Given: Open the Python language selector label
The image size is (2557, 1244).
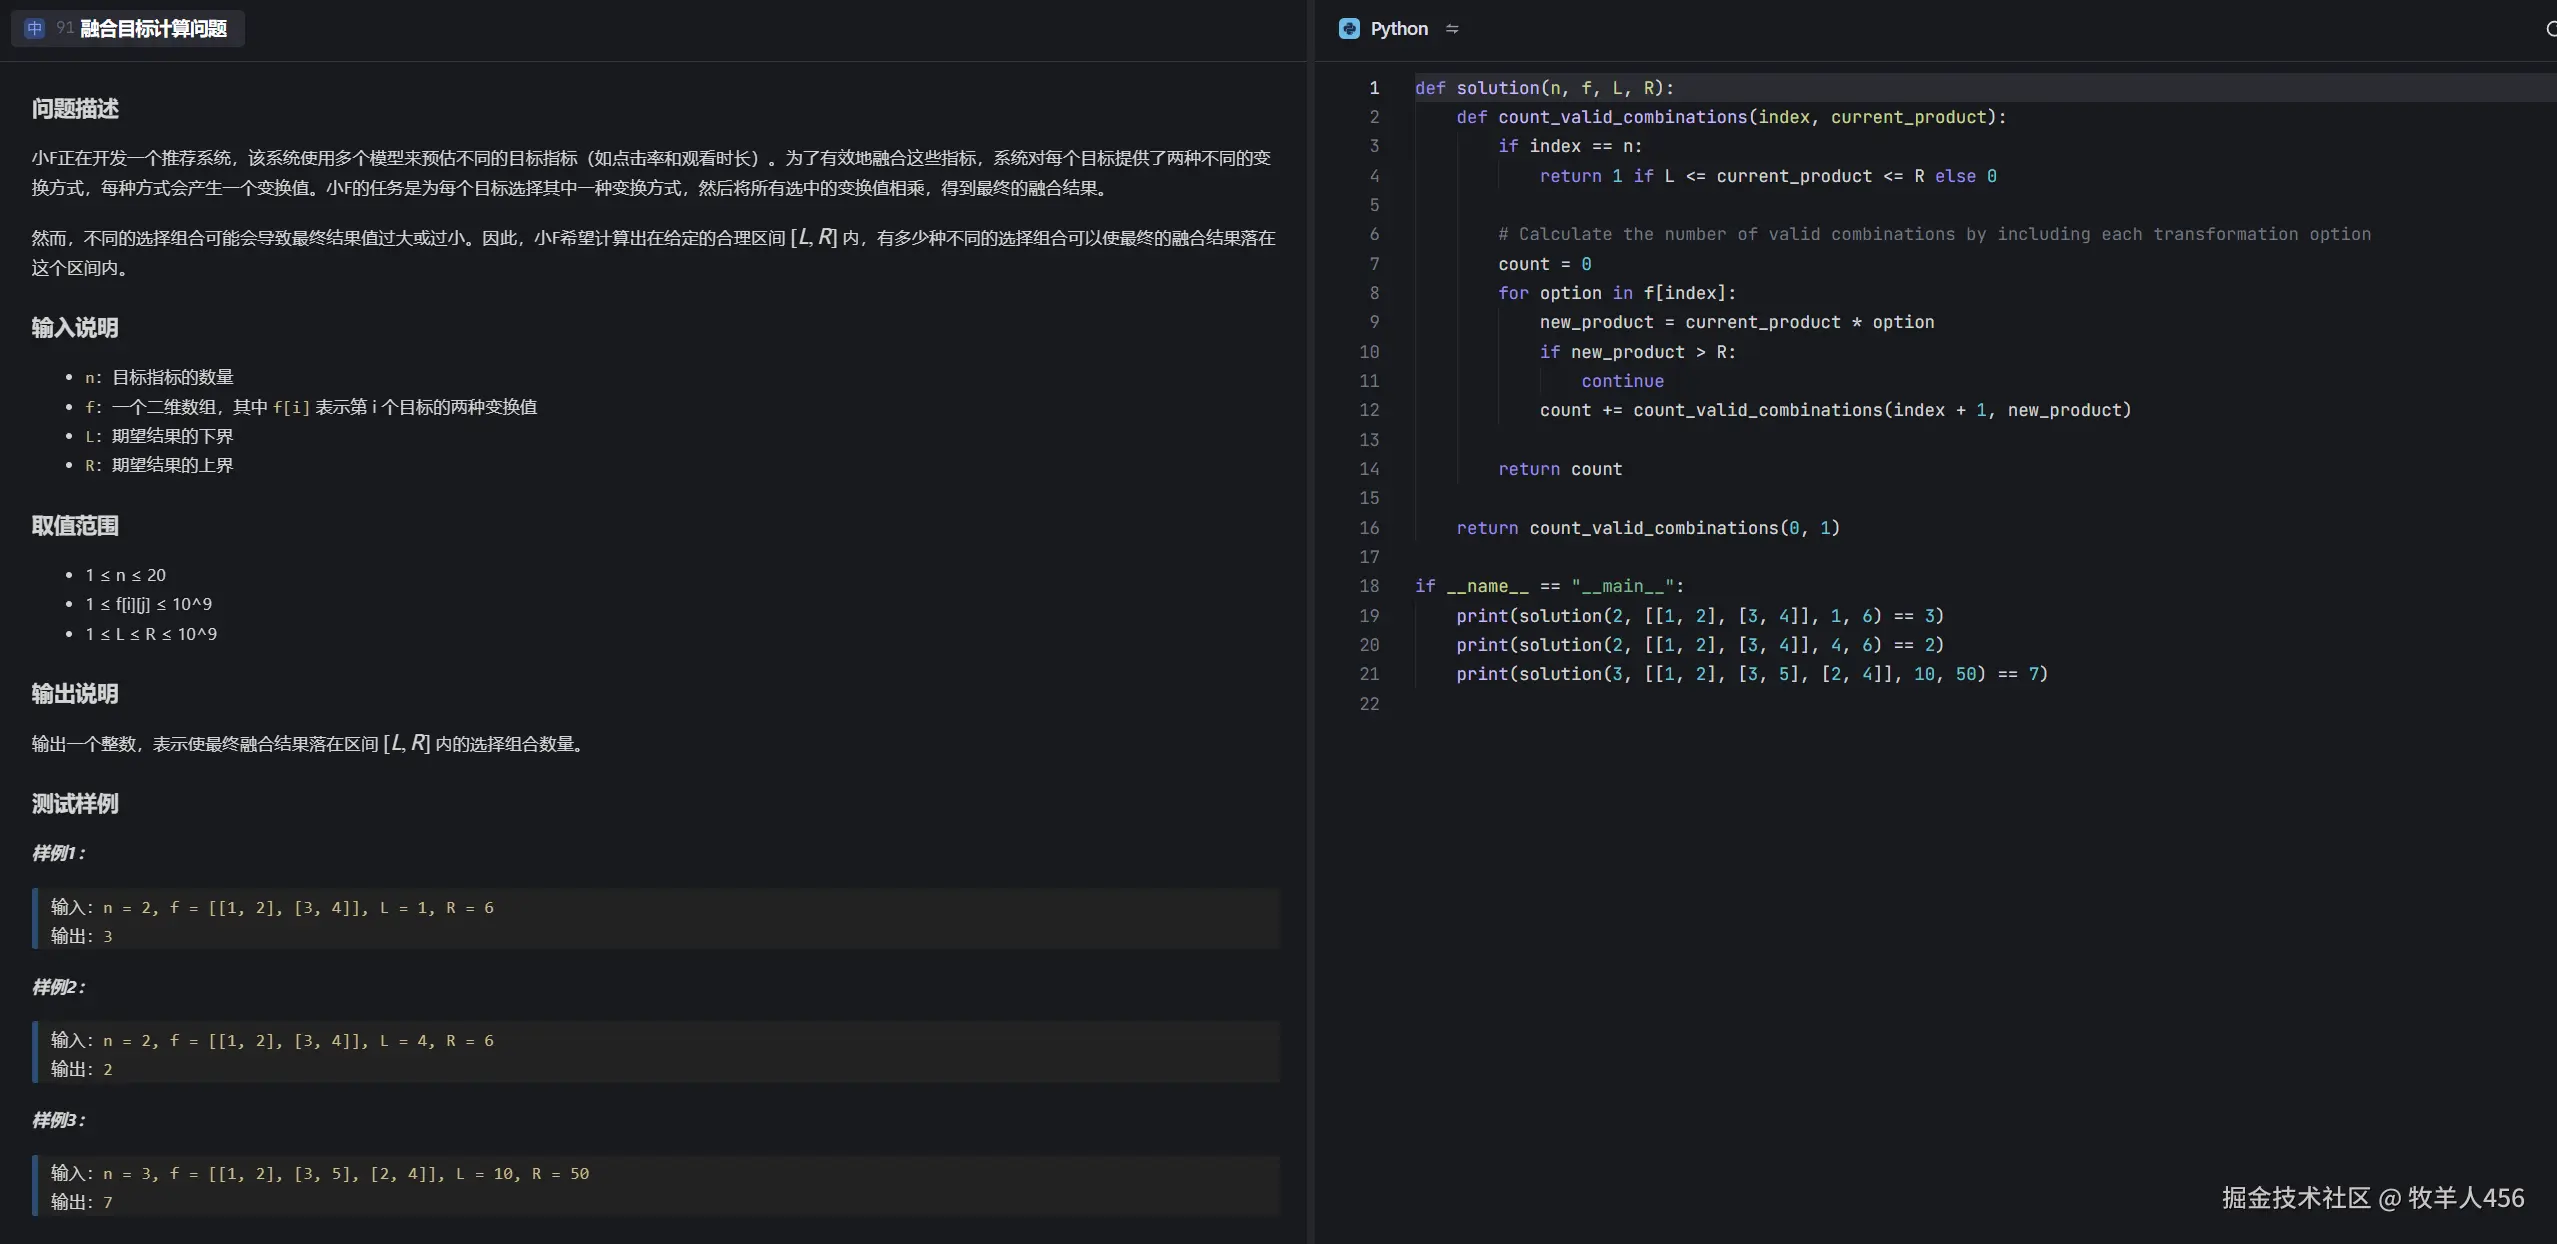Looking at the screenshot, I should click(1398, 29).
